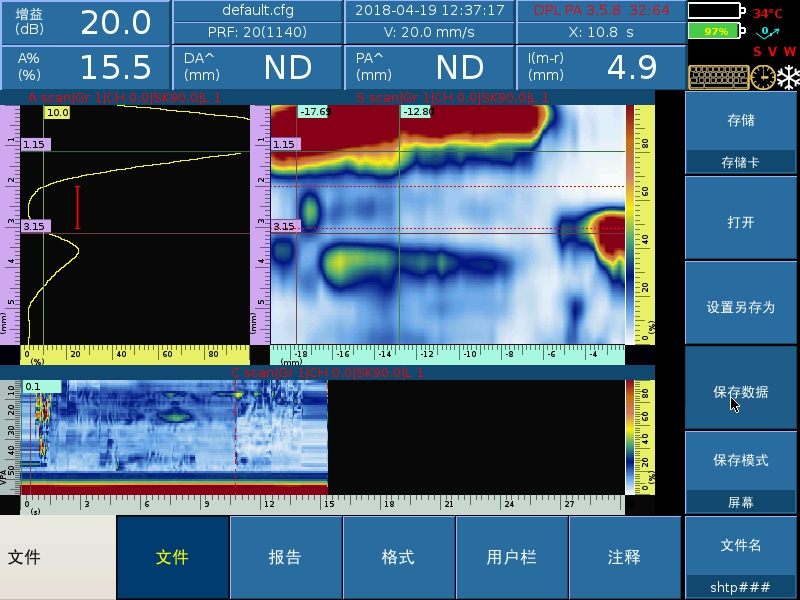This screenshot has width=800, height=600.
Task: Expand the 保存模式 save mode selector
Action: (740, 472)
